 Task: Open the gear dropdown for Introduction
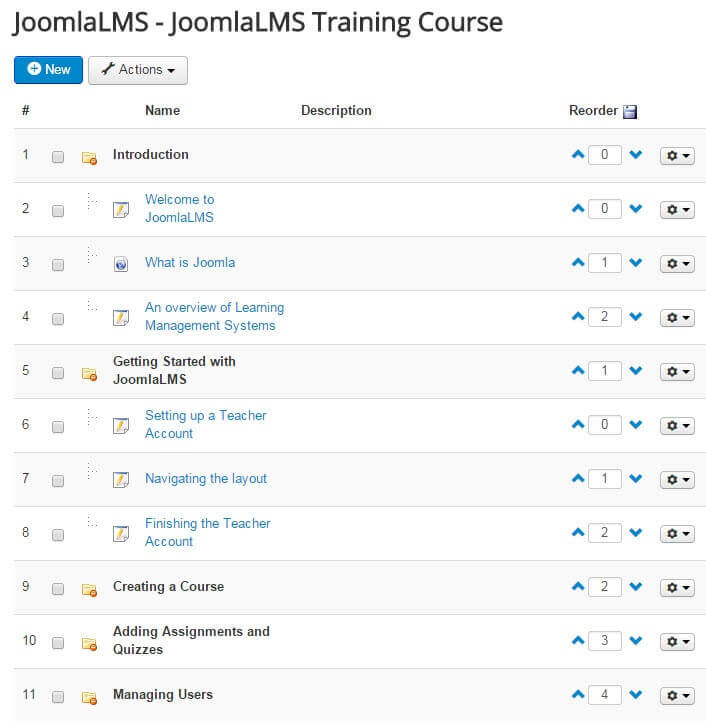[x=677, y=156]
